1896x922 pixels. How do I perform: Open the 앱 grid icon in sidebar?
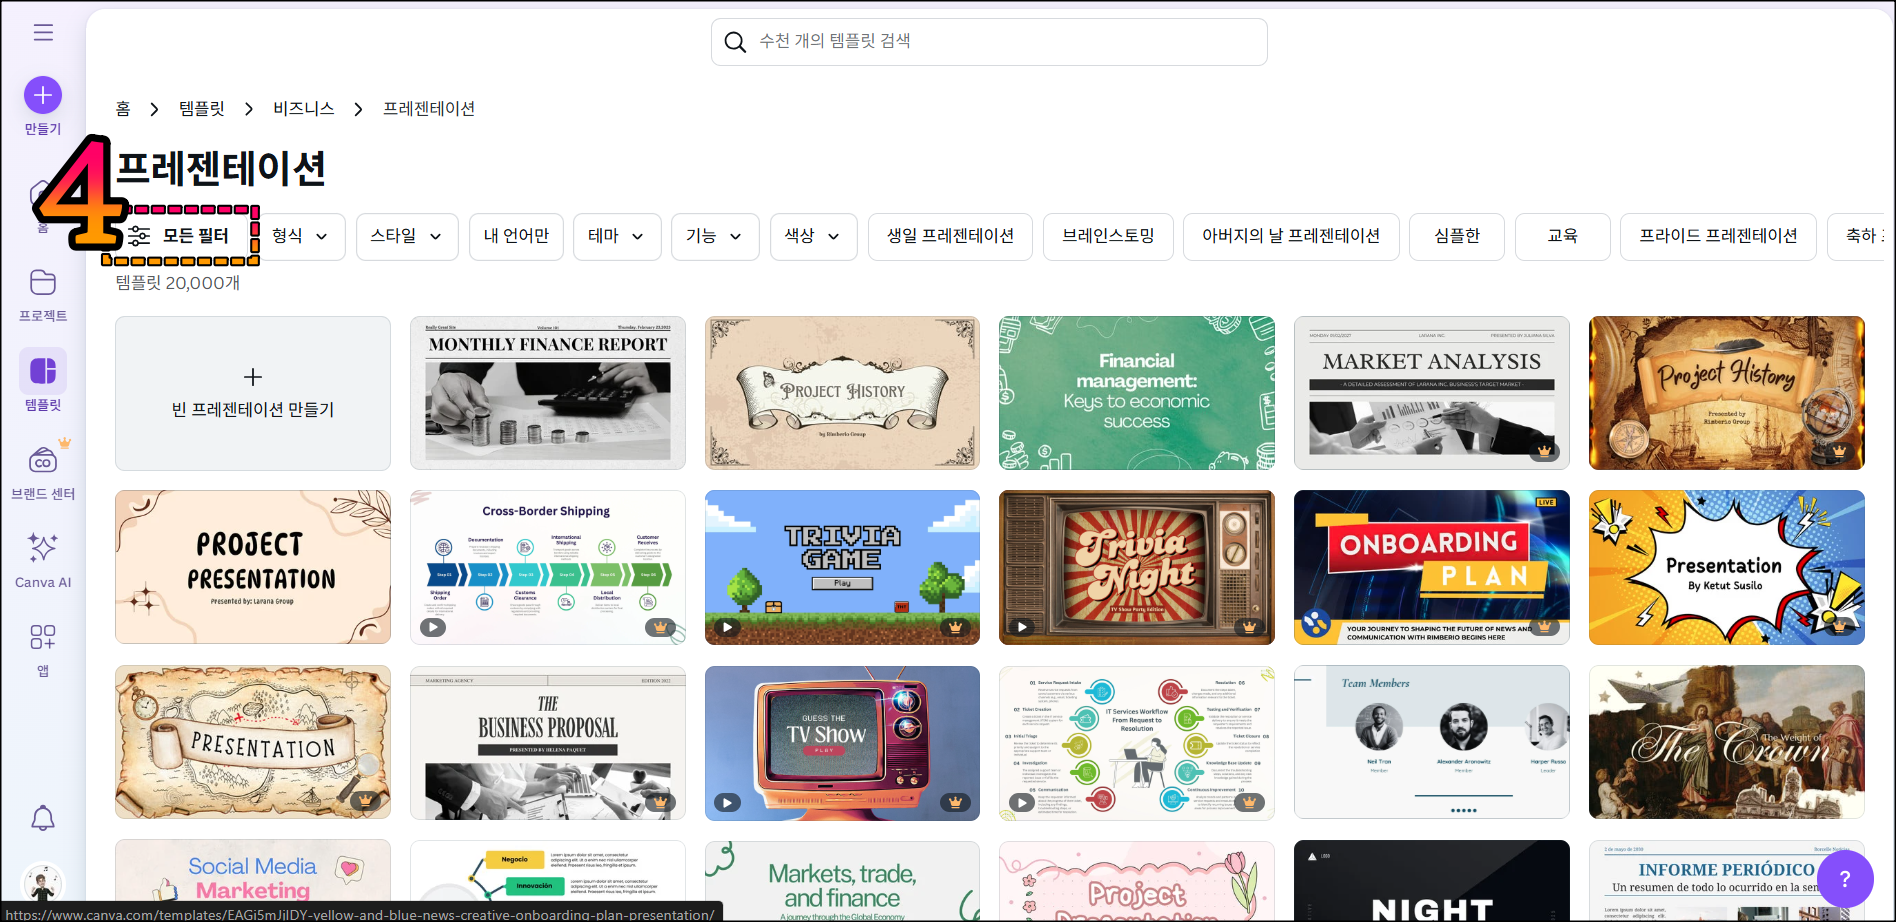tap(43, 637)
